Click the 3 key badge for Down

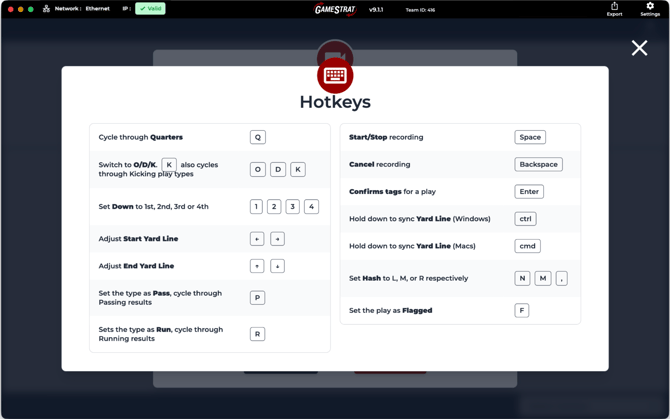[x=292, y=207]
